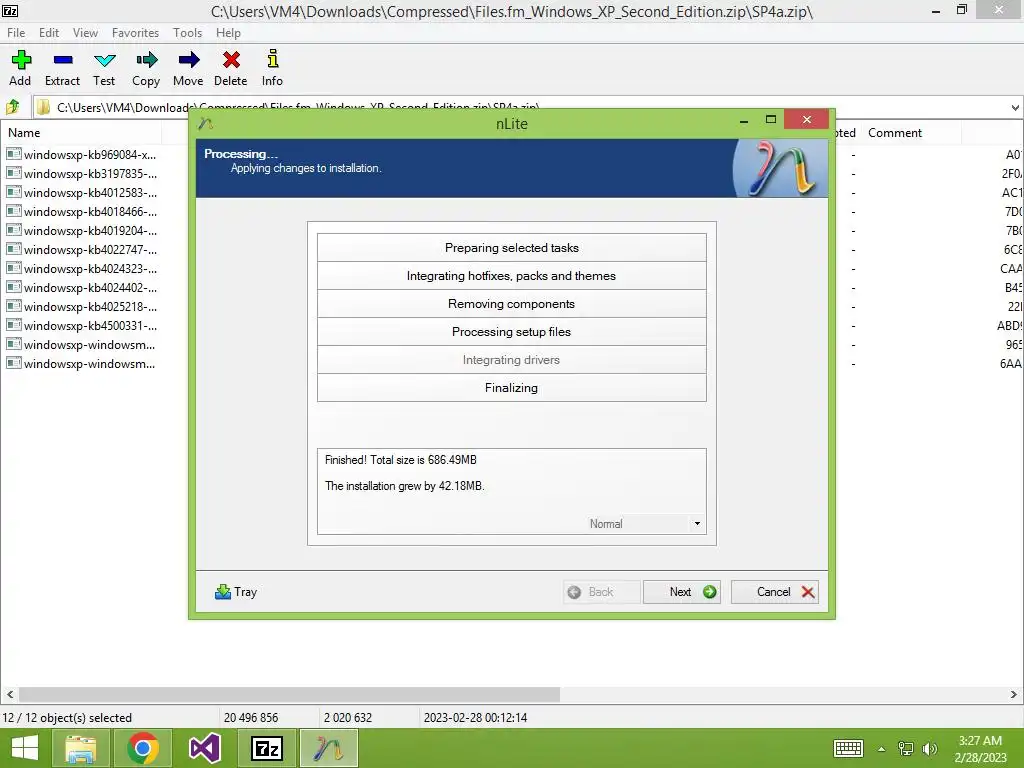Open the View menu in 7-Zip
This screenshot has width=1024, height=768.
[x=85, y=33]
